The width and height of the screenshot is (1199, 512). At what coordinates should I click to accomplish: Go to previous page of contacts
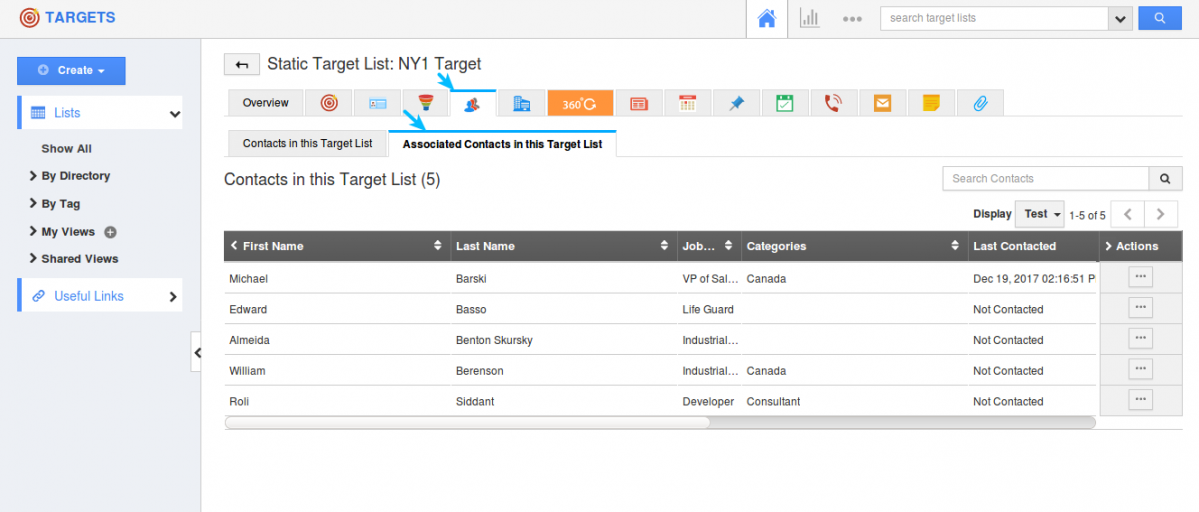[1127, 215]
